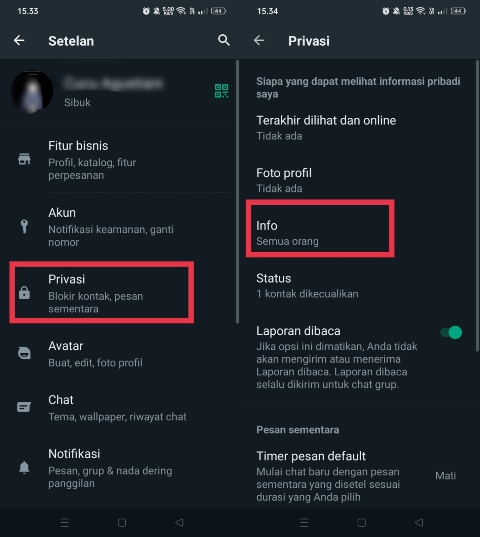Screen dimensions: 480x537
Task: Open Notifikasi settings entry
Action: (x=118, y=468)
